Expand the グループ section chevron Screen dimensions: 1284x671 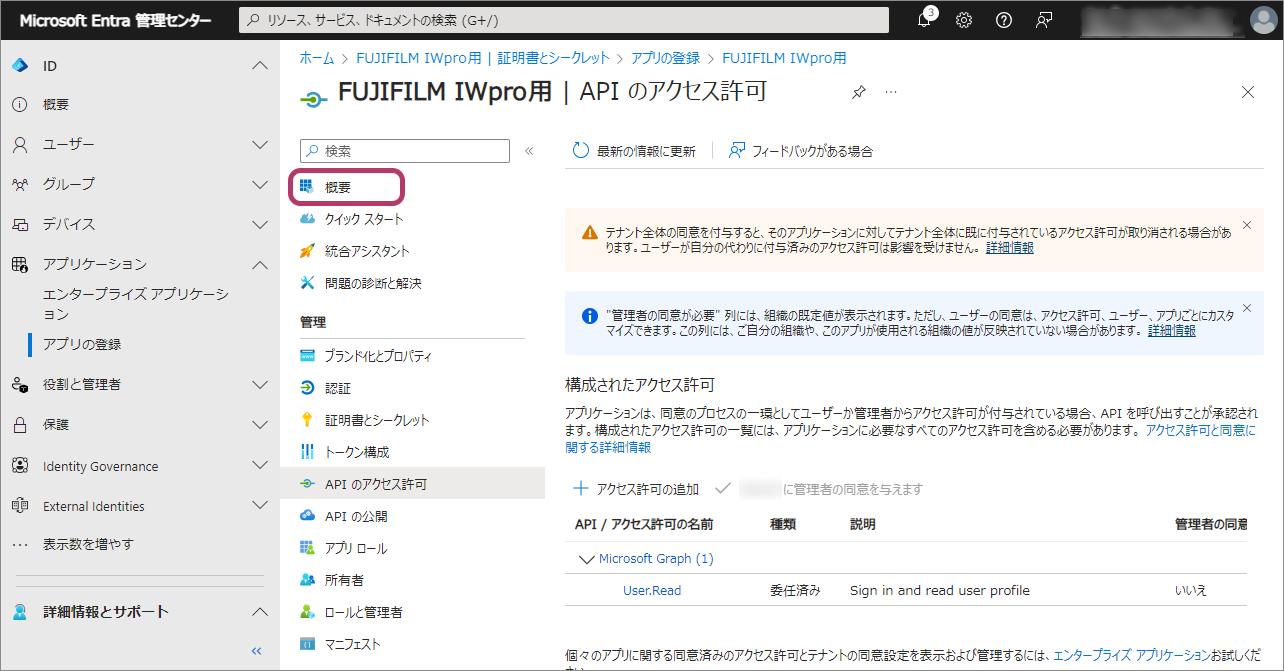[x=260, y=185]
